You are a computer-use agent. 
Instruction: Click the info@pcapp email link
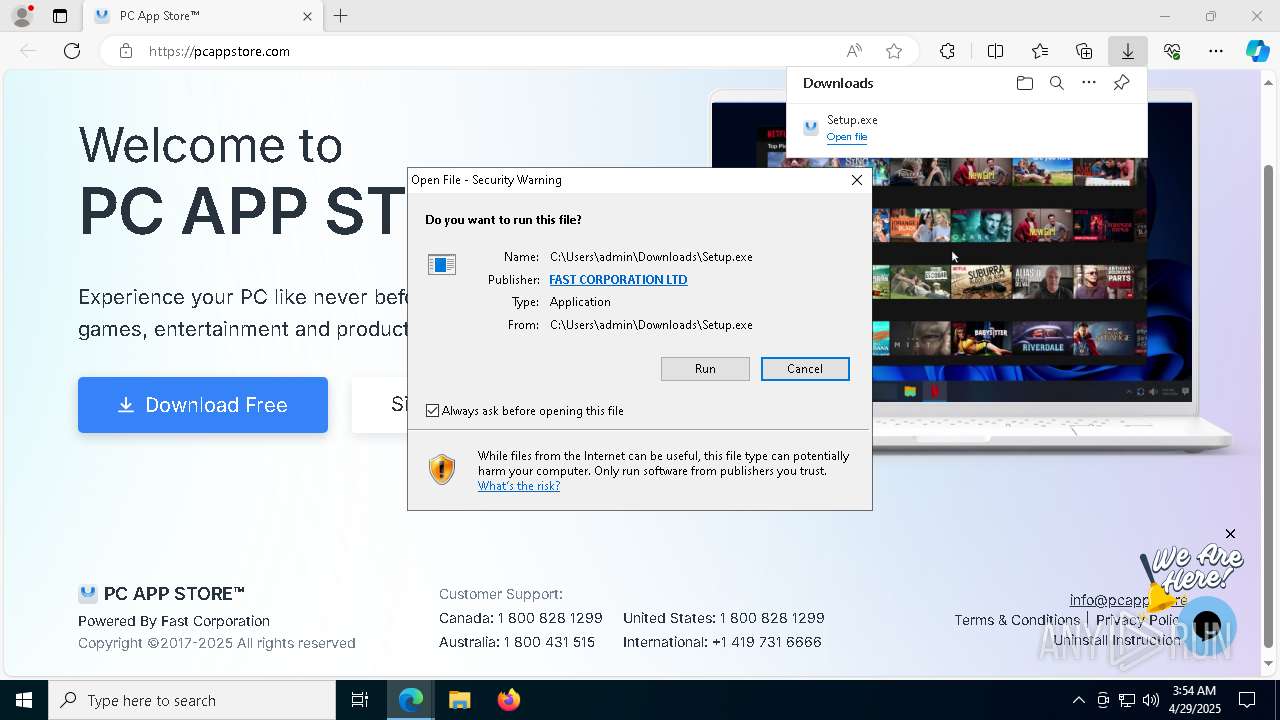point(1128,600)
